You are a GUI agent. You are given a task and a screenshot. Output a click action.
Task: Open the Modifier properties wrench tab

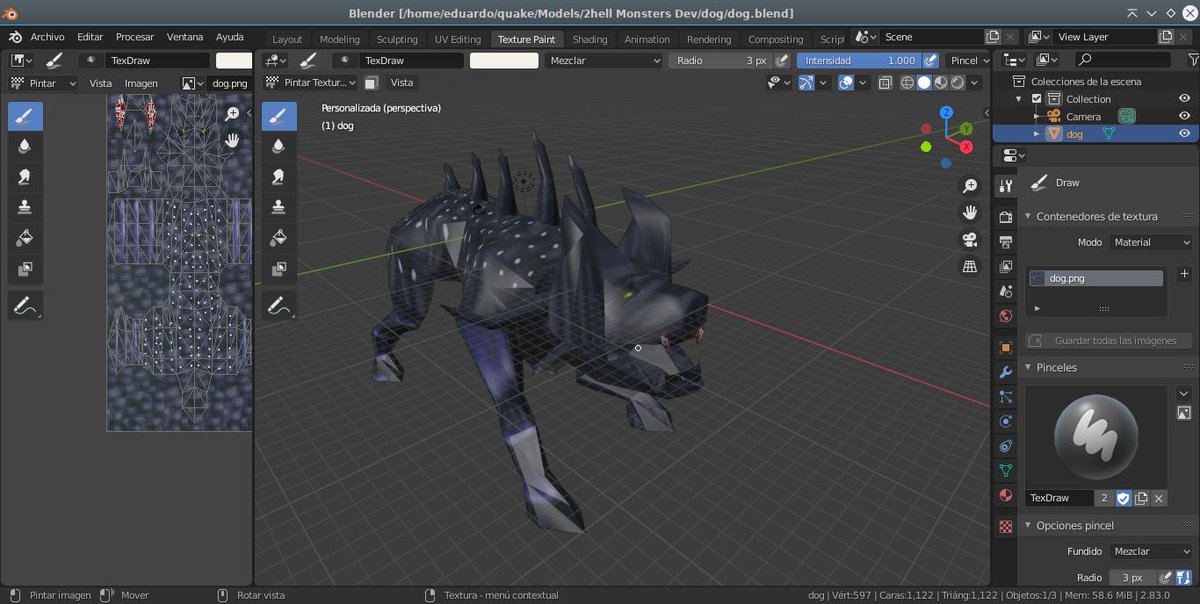1004,369
